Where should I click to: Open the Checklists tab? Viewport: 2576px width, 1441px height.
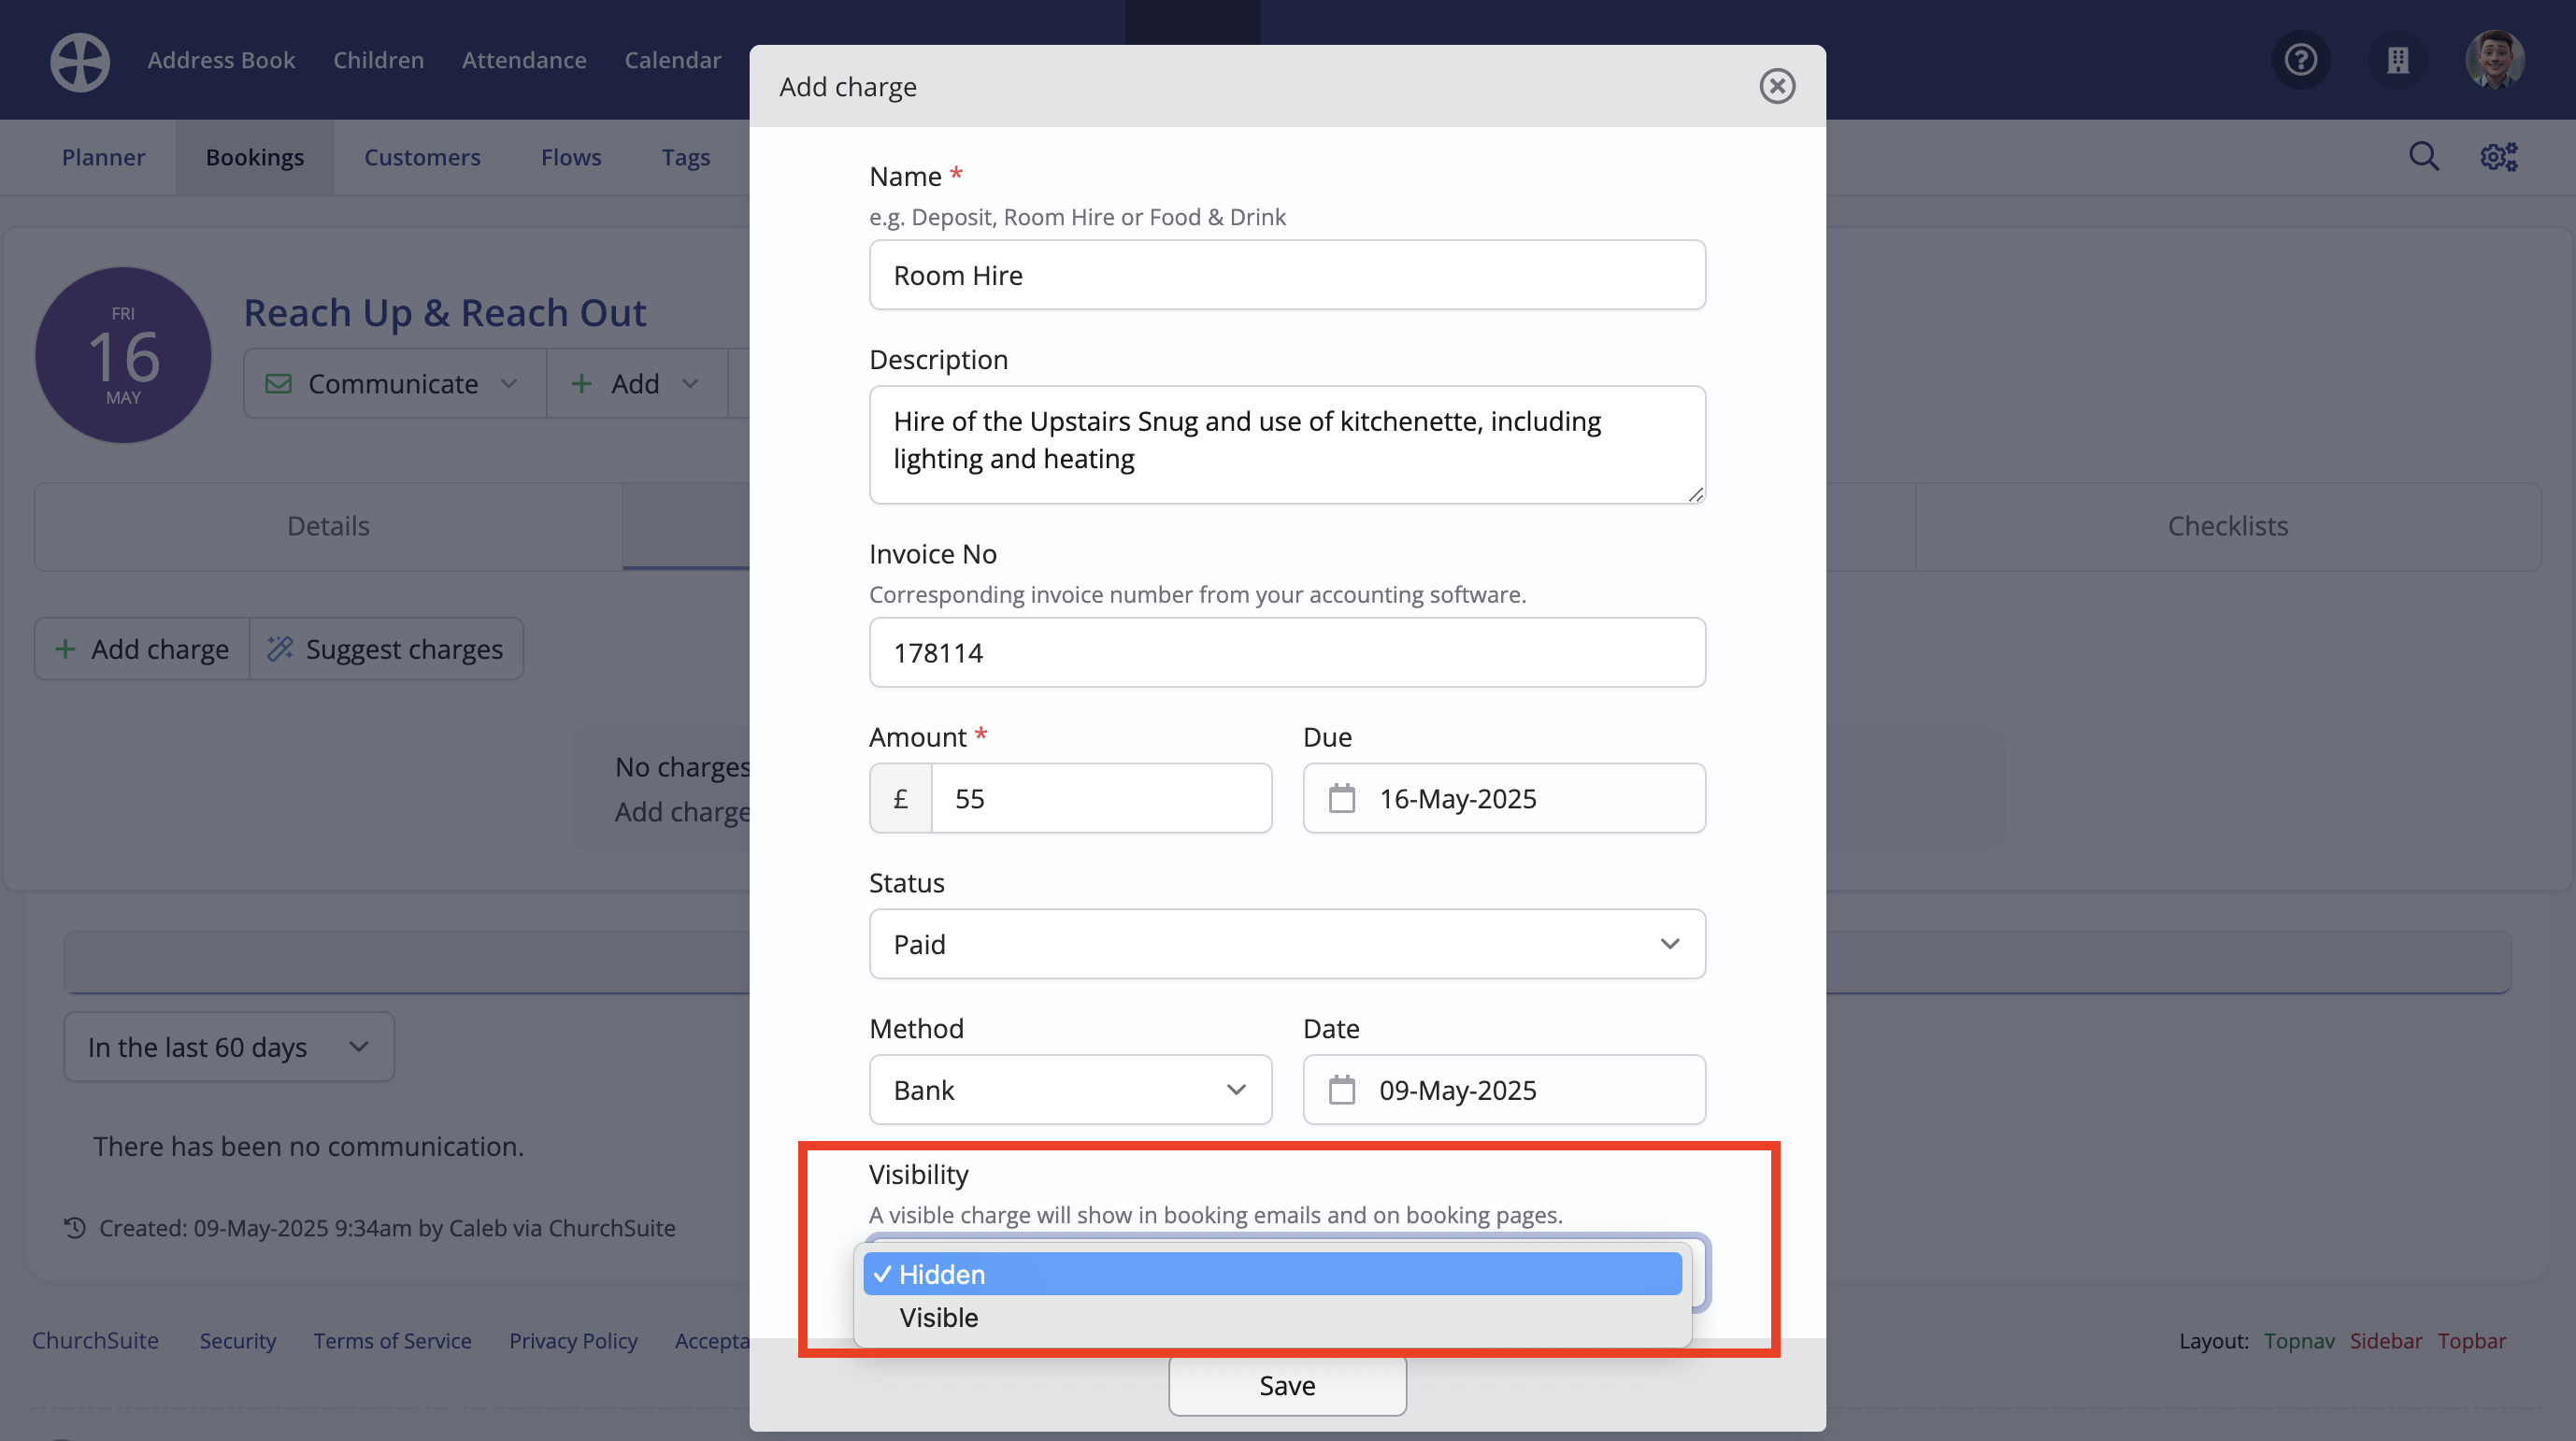click(2227, 526)
